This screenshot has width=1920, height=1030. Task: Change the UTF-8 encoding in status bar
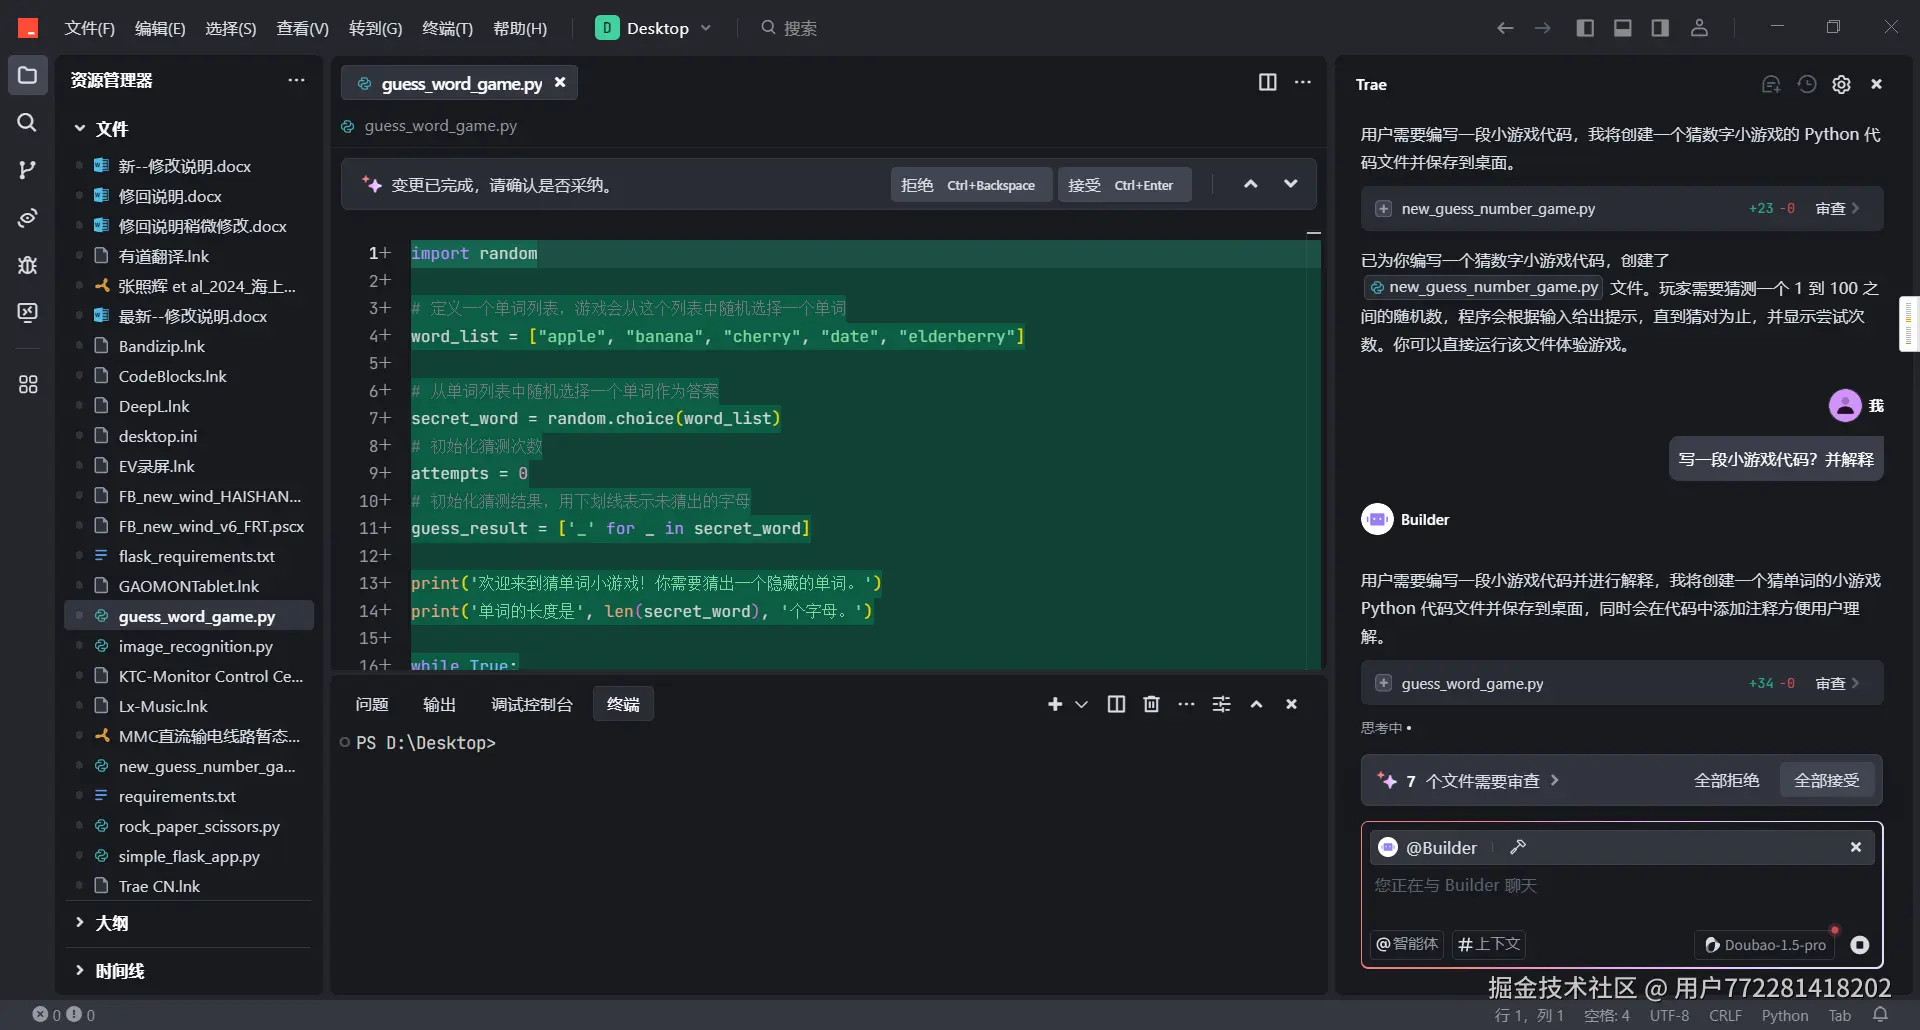pyautogui.click(x=1669, y=1015)
